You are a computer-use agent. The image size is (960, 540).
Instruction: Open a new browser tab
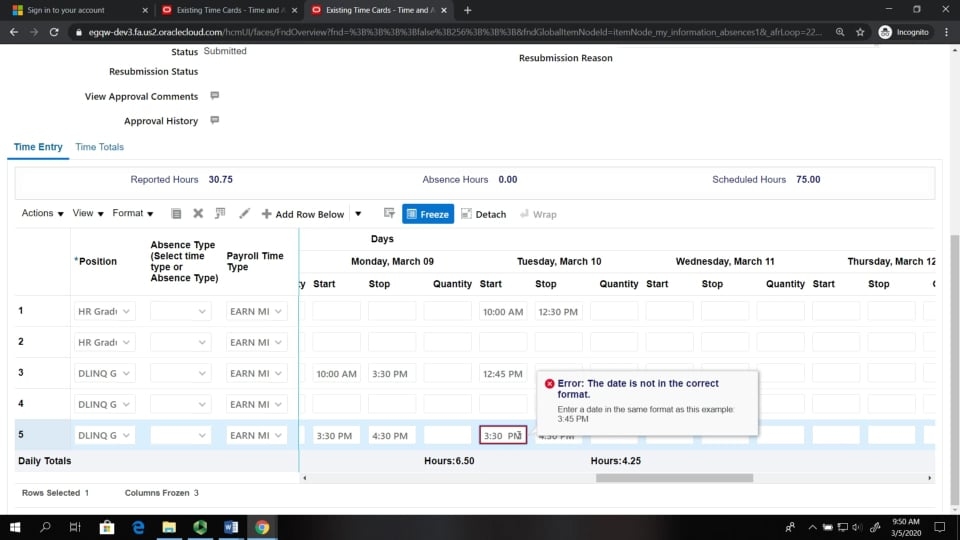coord(468,10)
